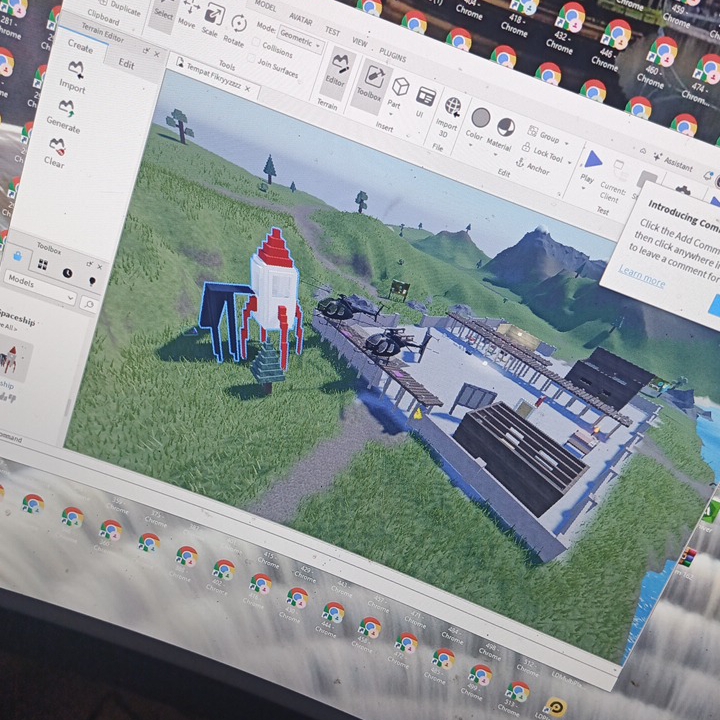720x720 pixels.
Task: Click the Toolbox search magnifier
Action: tap(89, 304)
